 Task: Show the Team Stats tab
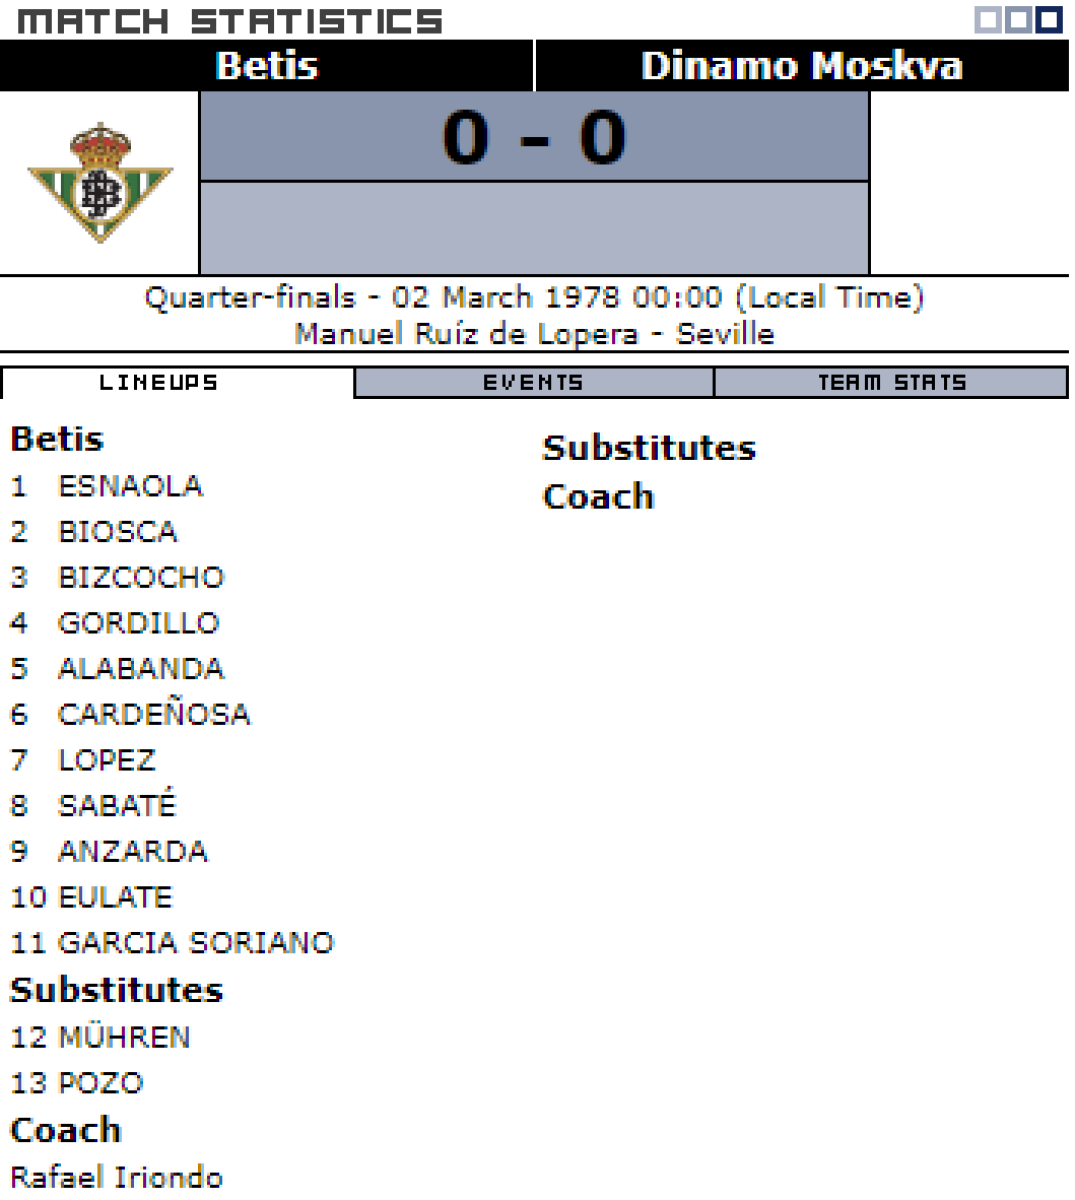point(891,383)
